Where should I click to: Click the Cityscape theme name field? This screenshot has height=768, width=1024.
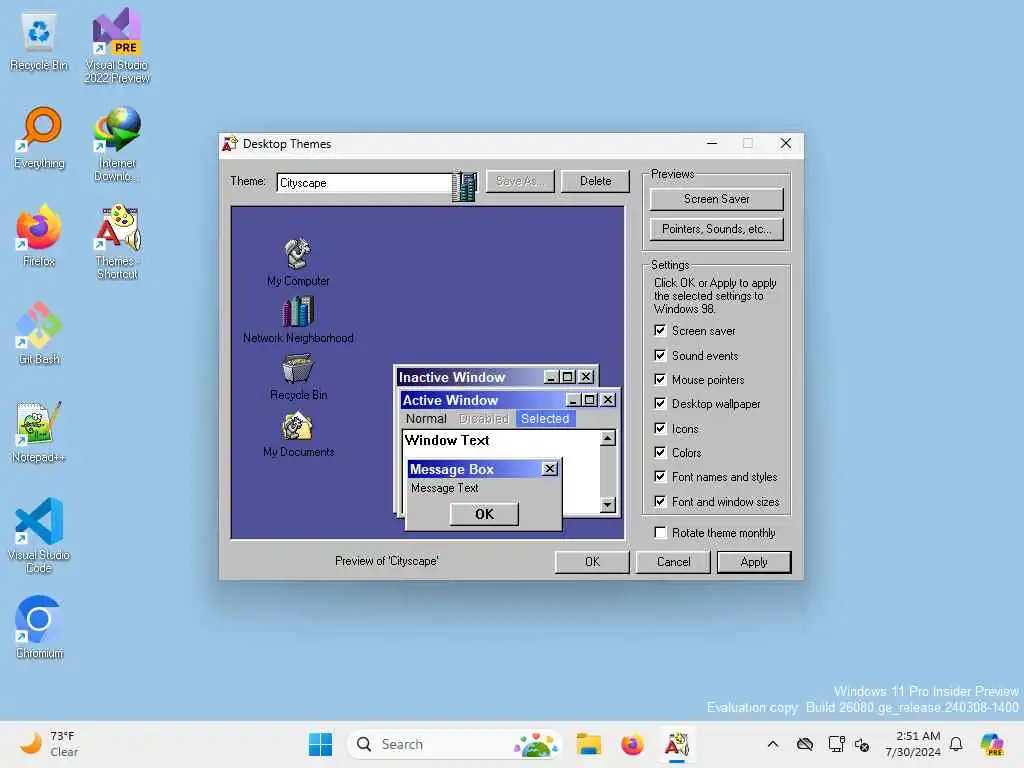(364, 183)
